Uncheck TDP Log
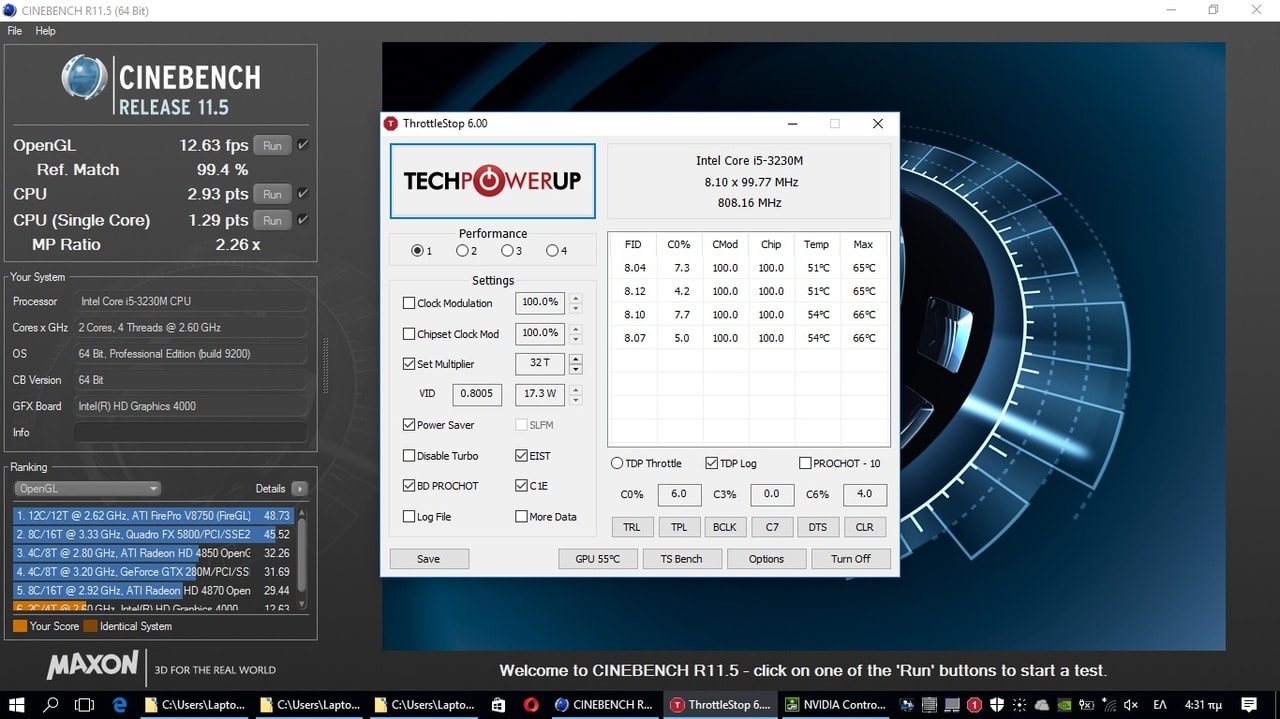The width and height of the screenshot is (1280, 719). point(712,463)
